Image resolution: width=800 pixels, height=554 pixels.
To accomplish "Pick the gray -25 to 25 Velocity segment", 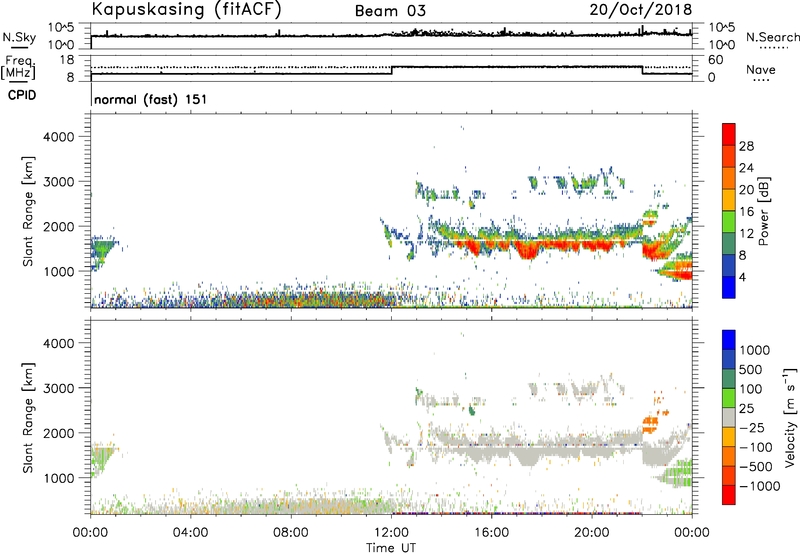I will (x=729, y=417).
